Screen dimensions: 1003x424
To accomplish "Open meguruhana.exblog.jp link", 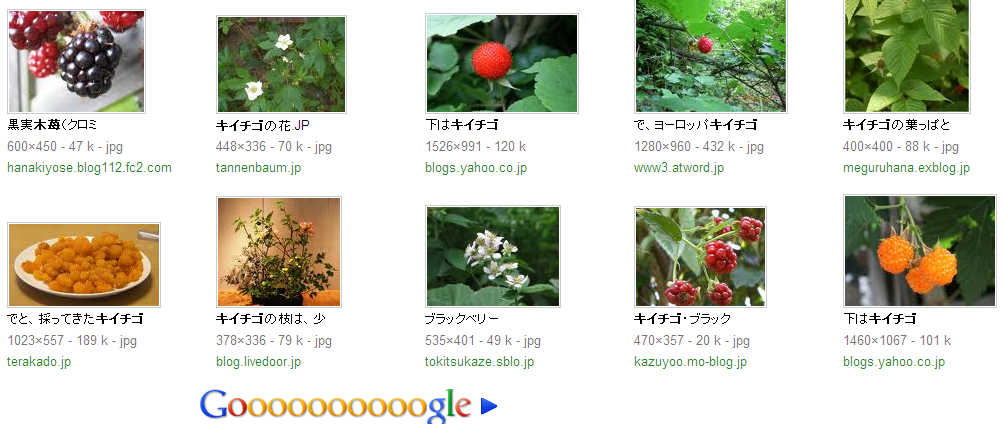I will click(x=906, y=168).
